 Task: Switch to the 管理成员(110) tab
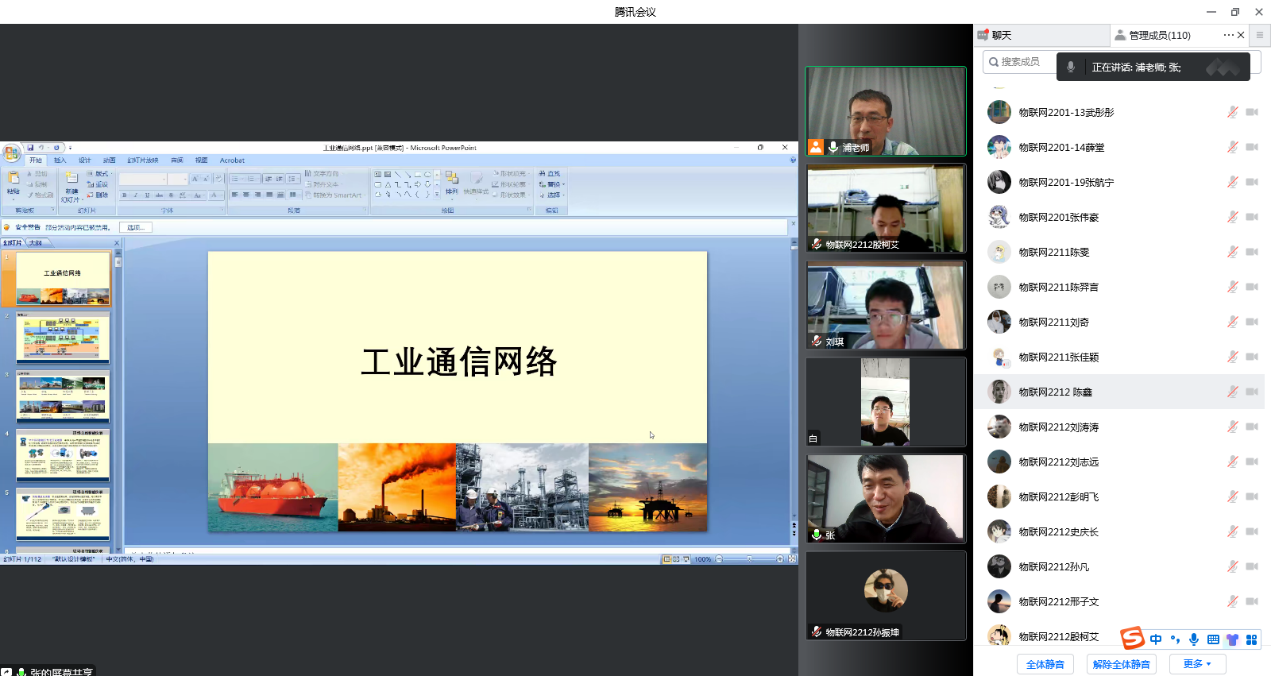click(x=1158, y=35)
